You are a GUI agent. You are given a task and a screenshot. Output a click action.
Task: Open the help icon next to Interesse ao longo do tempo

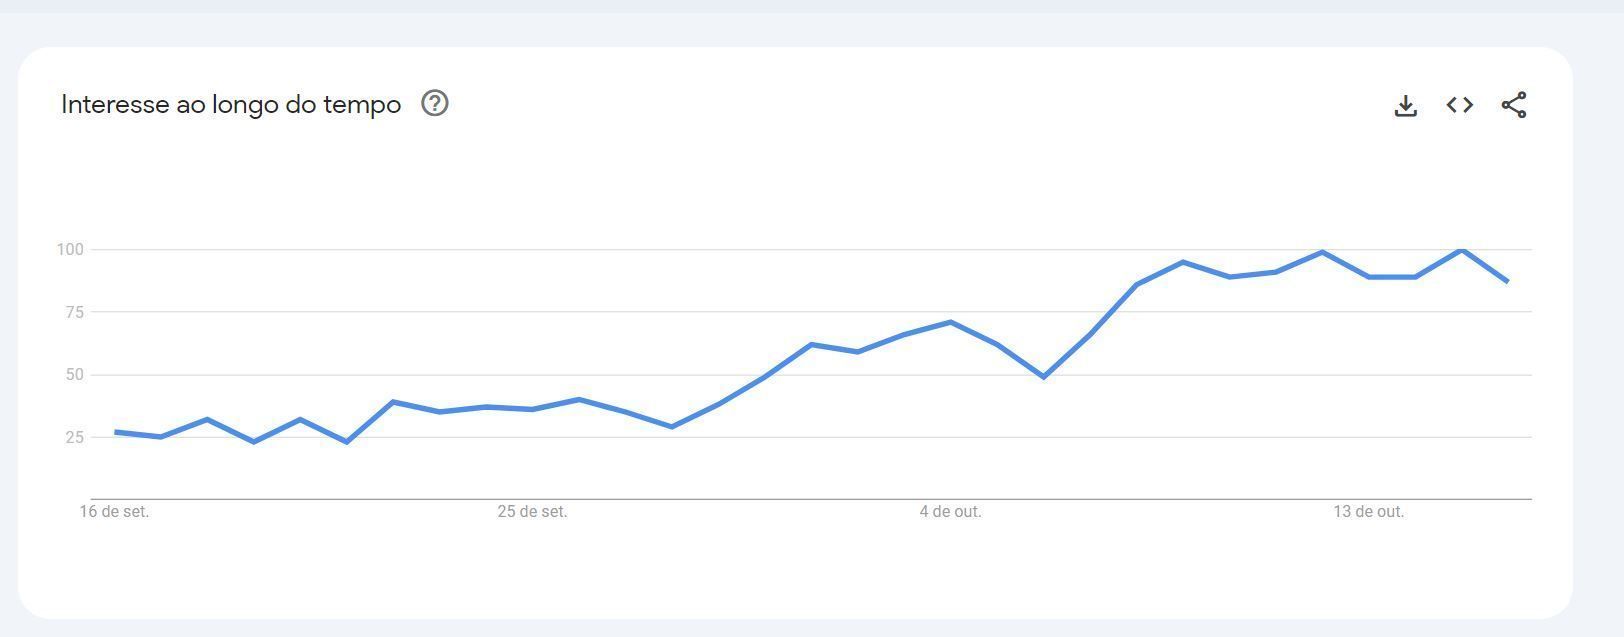(435, 103)
